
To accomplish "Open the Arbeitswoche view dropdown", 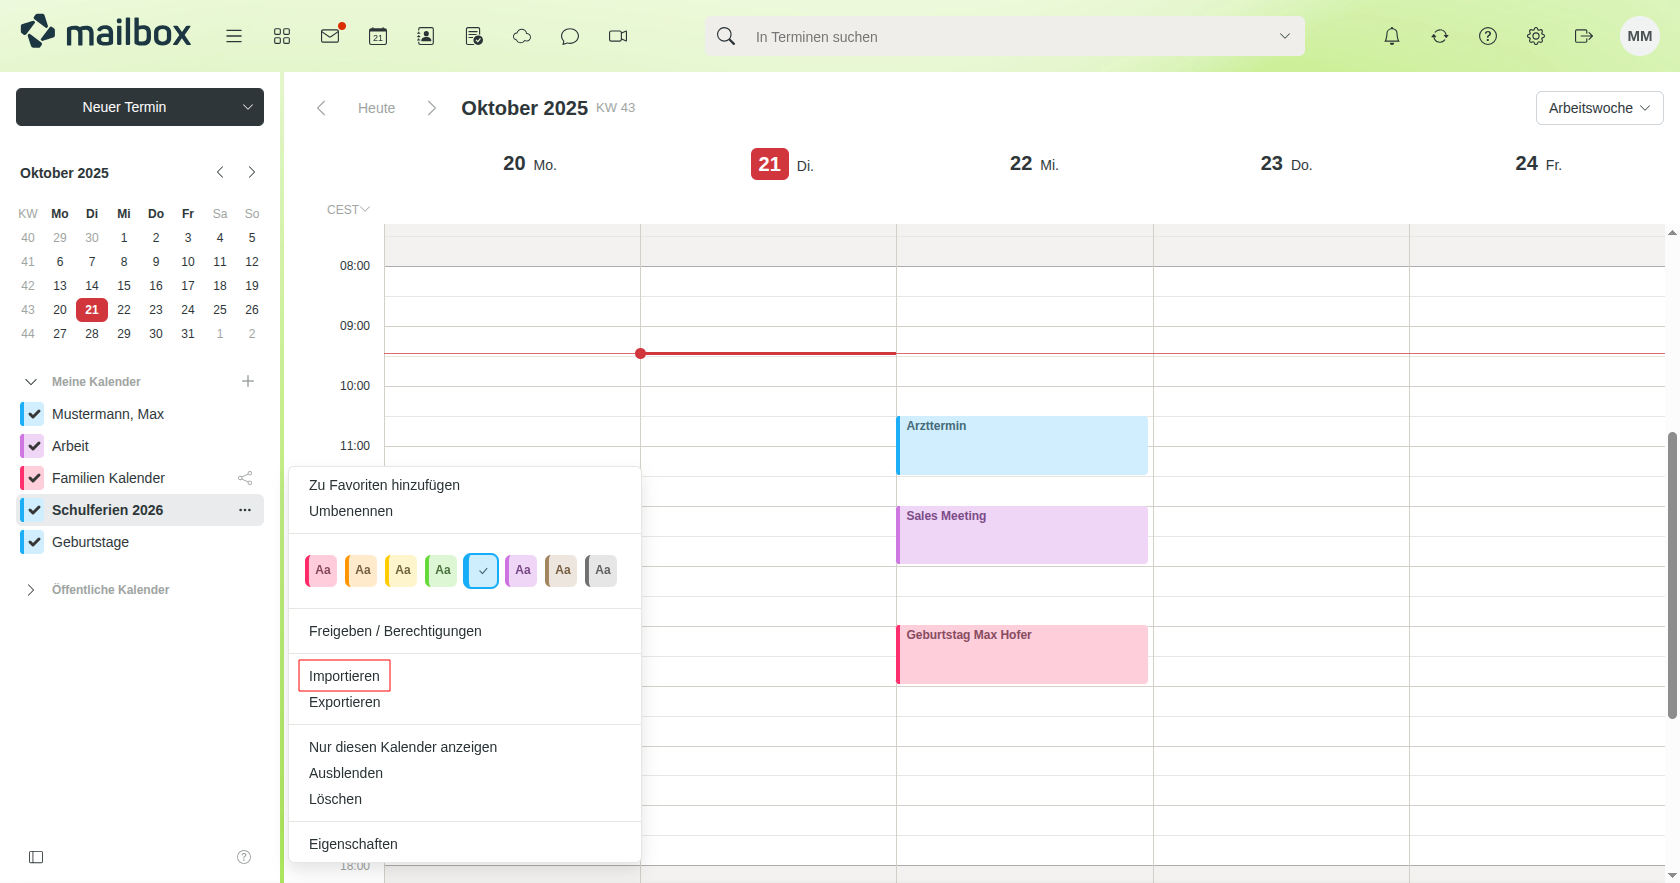I will pyautogui.click(x=1599, y=108).
